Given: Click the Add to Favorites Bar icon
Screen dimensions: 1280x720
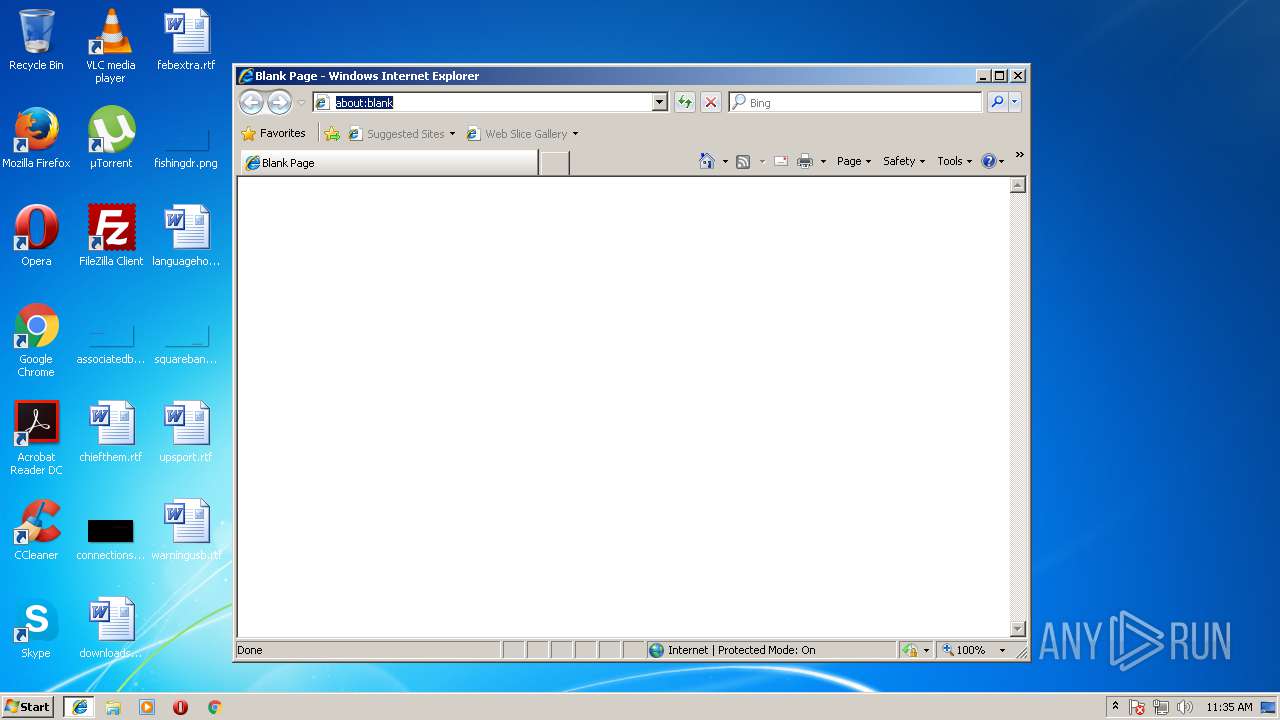Looking at the screenshot, I should 332,134.
